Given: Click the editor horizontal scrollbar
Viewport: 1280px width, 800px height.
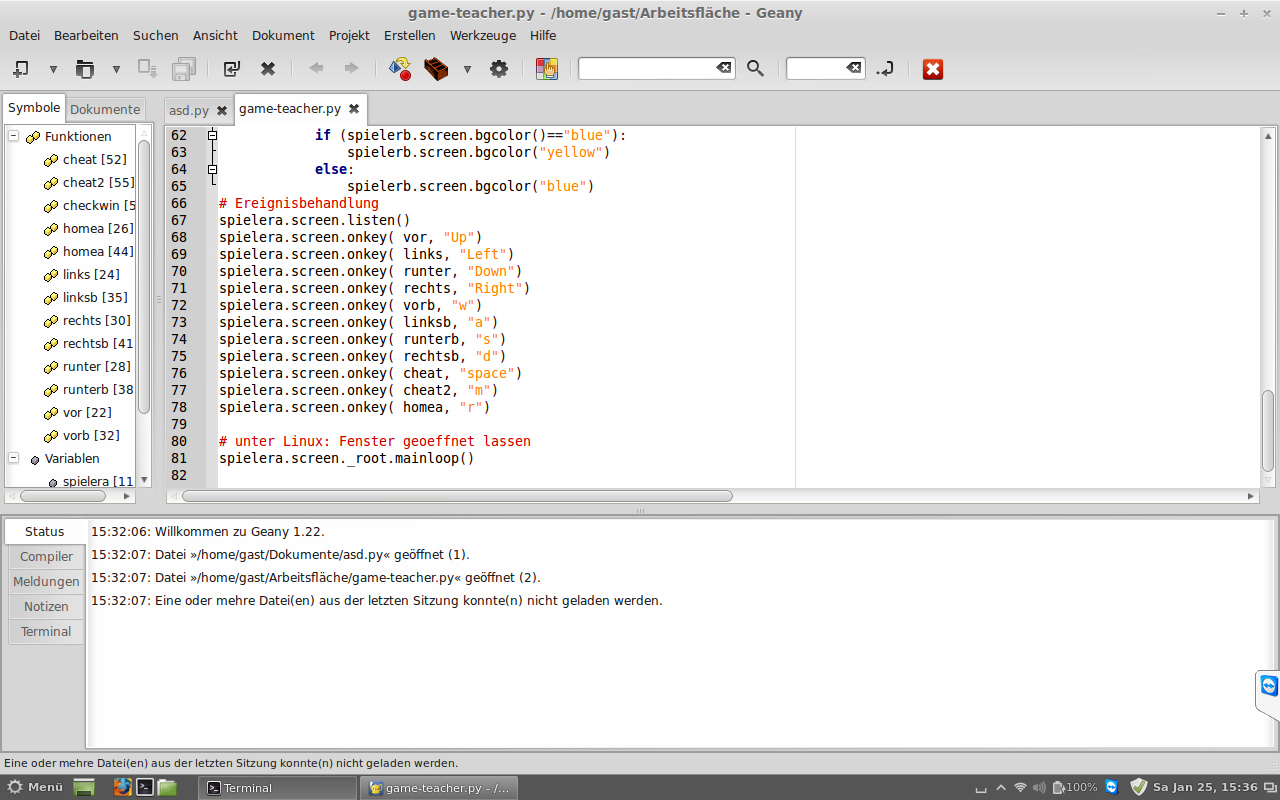Looking at the screenshot, I should pos(457,496).
